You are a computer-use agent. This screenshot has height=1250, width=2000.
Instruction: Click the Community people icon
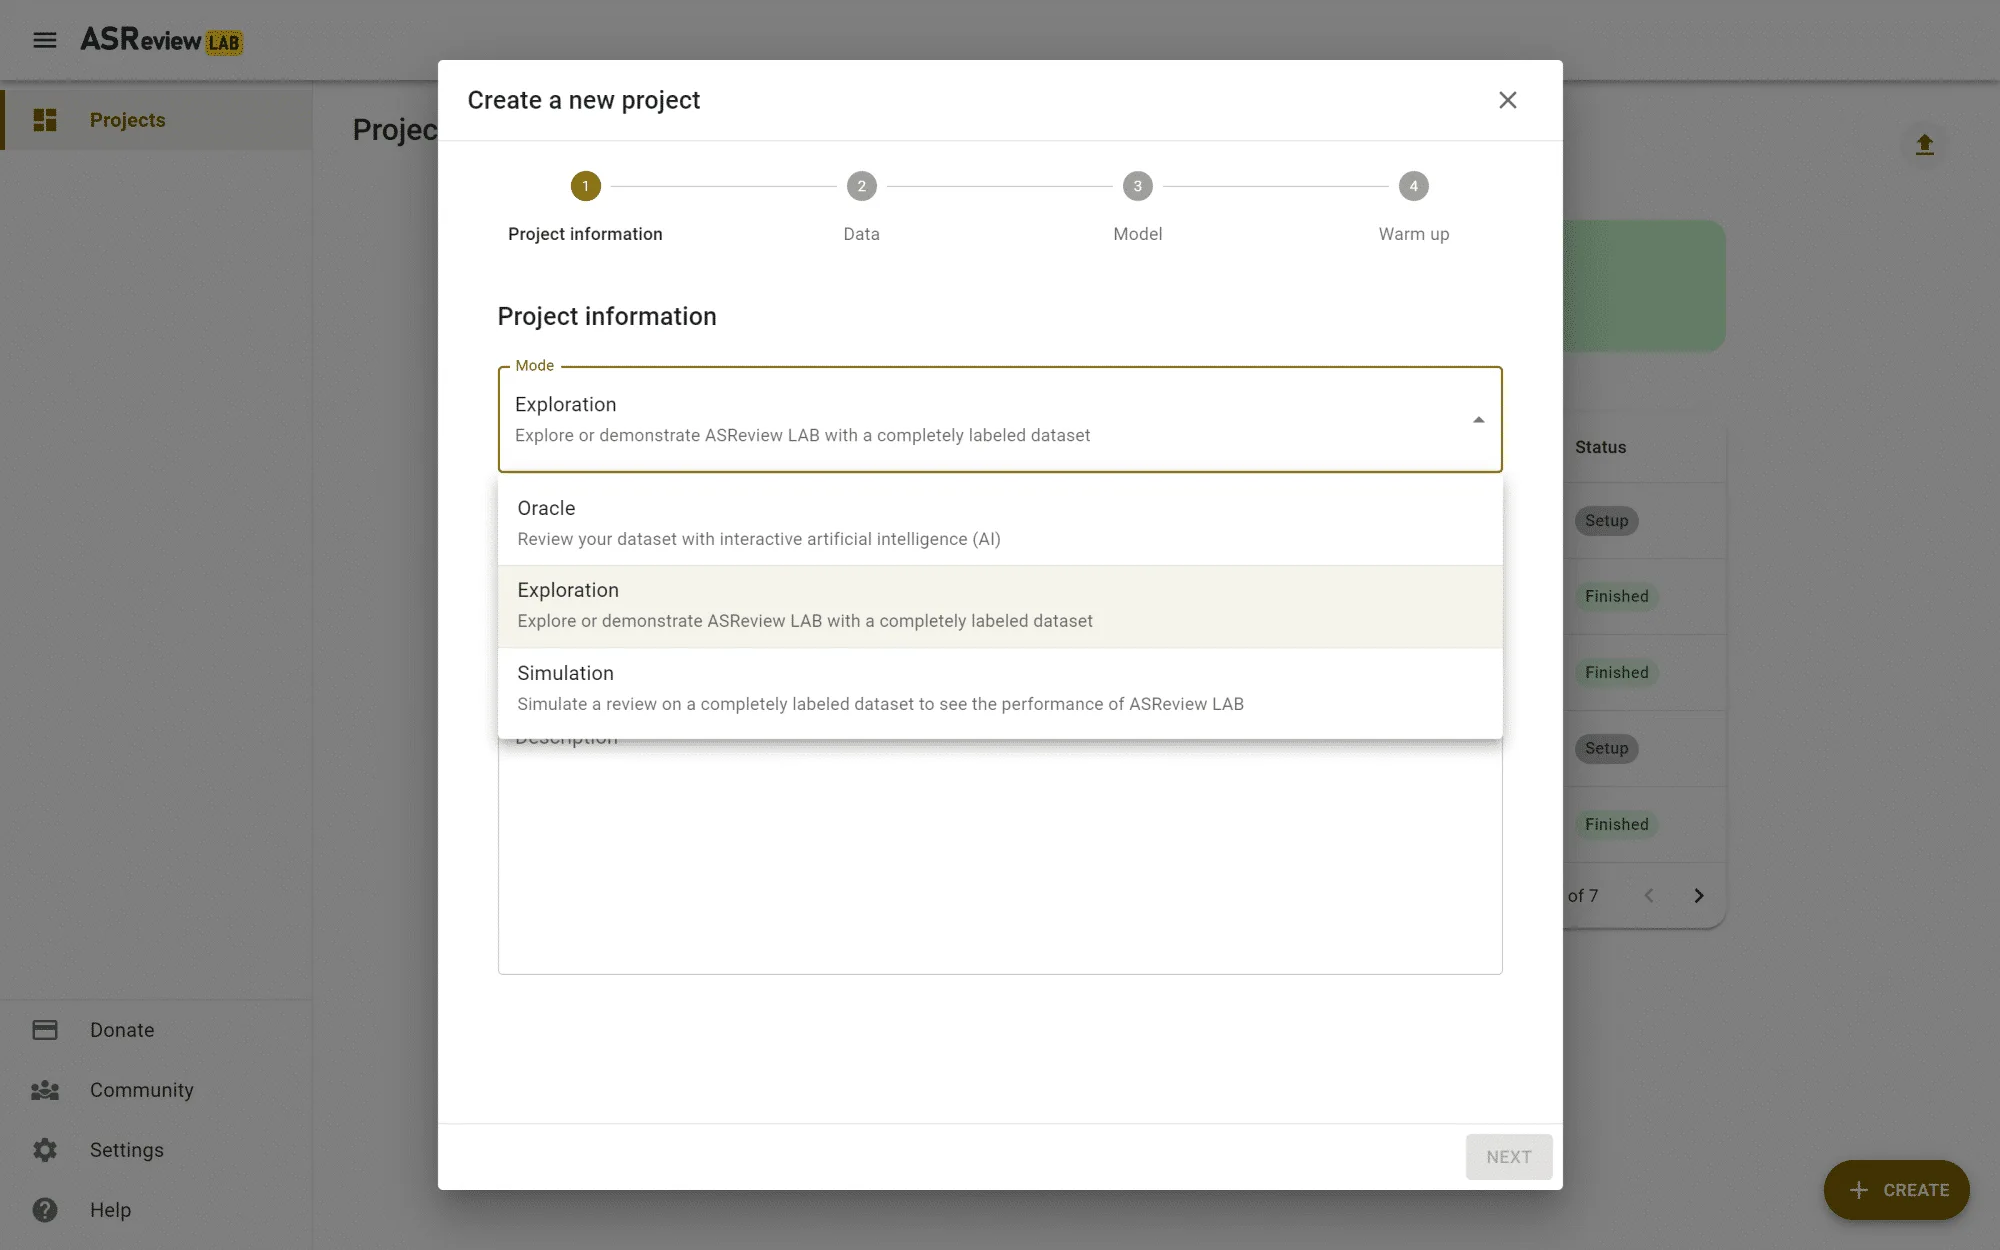[x=45, y=1090]
